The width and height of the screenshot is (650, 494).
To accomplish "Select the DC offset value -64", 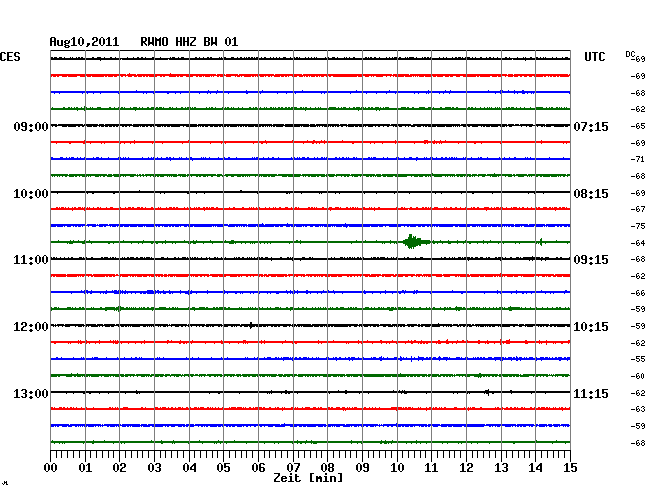I will click(638, 243).
